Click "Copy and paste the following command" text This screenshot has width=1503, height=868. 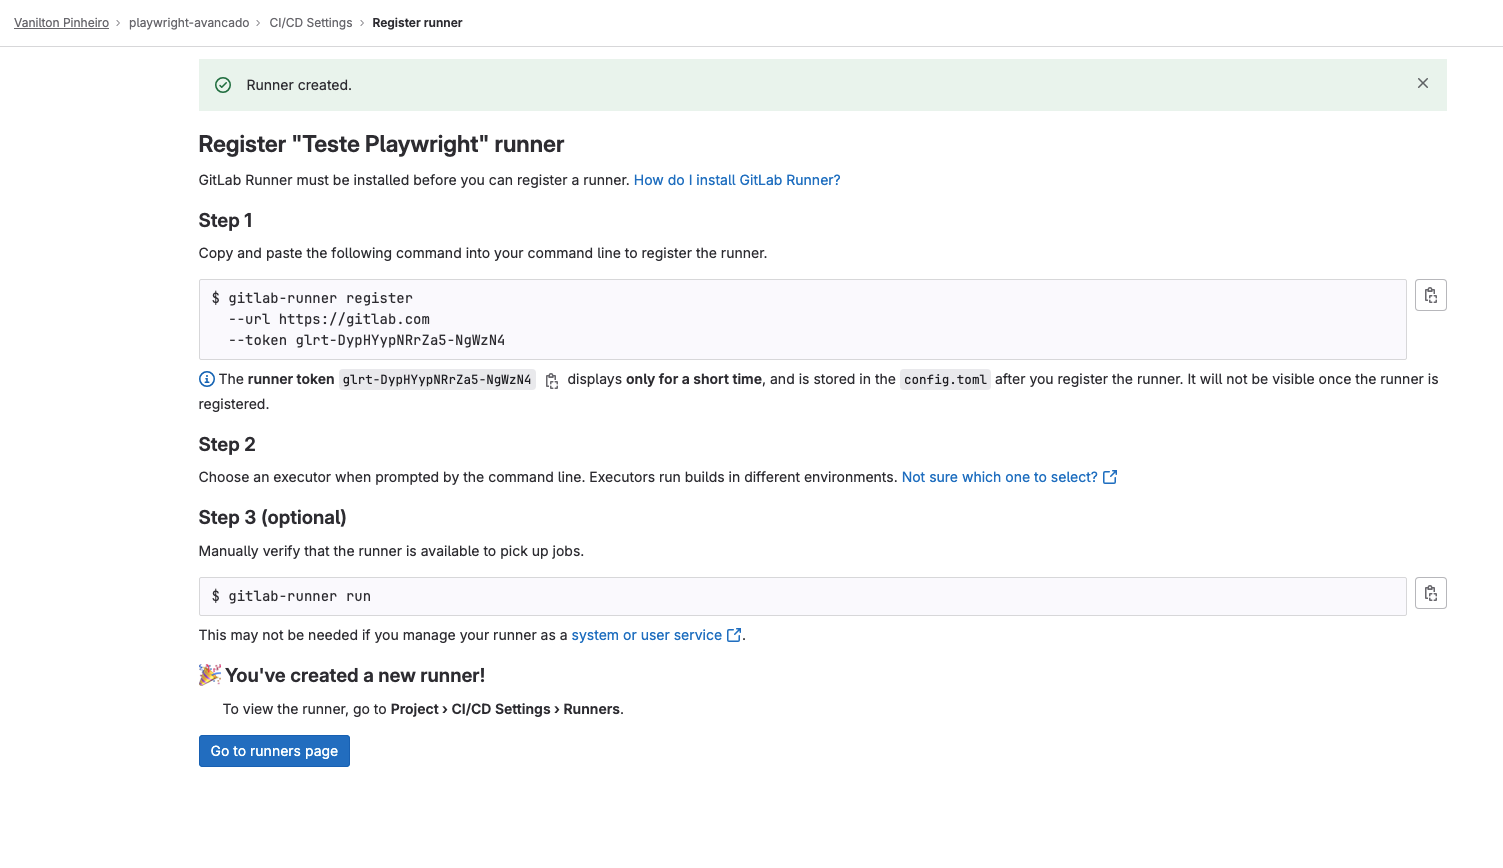pyautogui.click(x=483, y=253)
